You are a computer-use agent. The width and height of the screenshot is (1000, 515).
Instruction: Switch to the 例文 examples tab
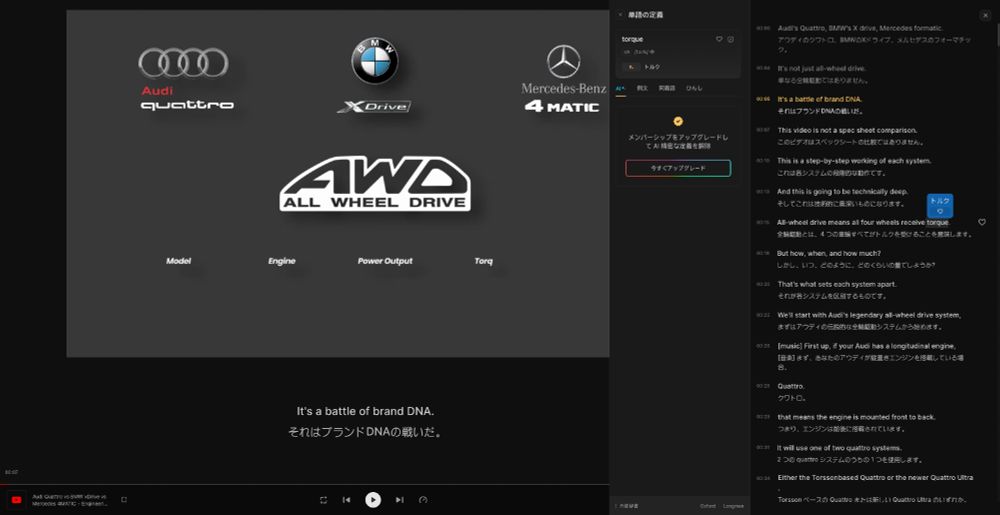(642, 88)
